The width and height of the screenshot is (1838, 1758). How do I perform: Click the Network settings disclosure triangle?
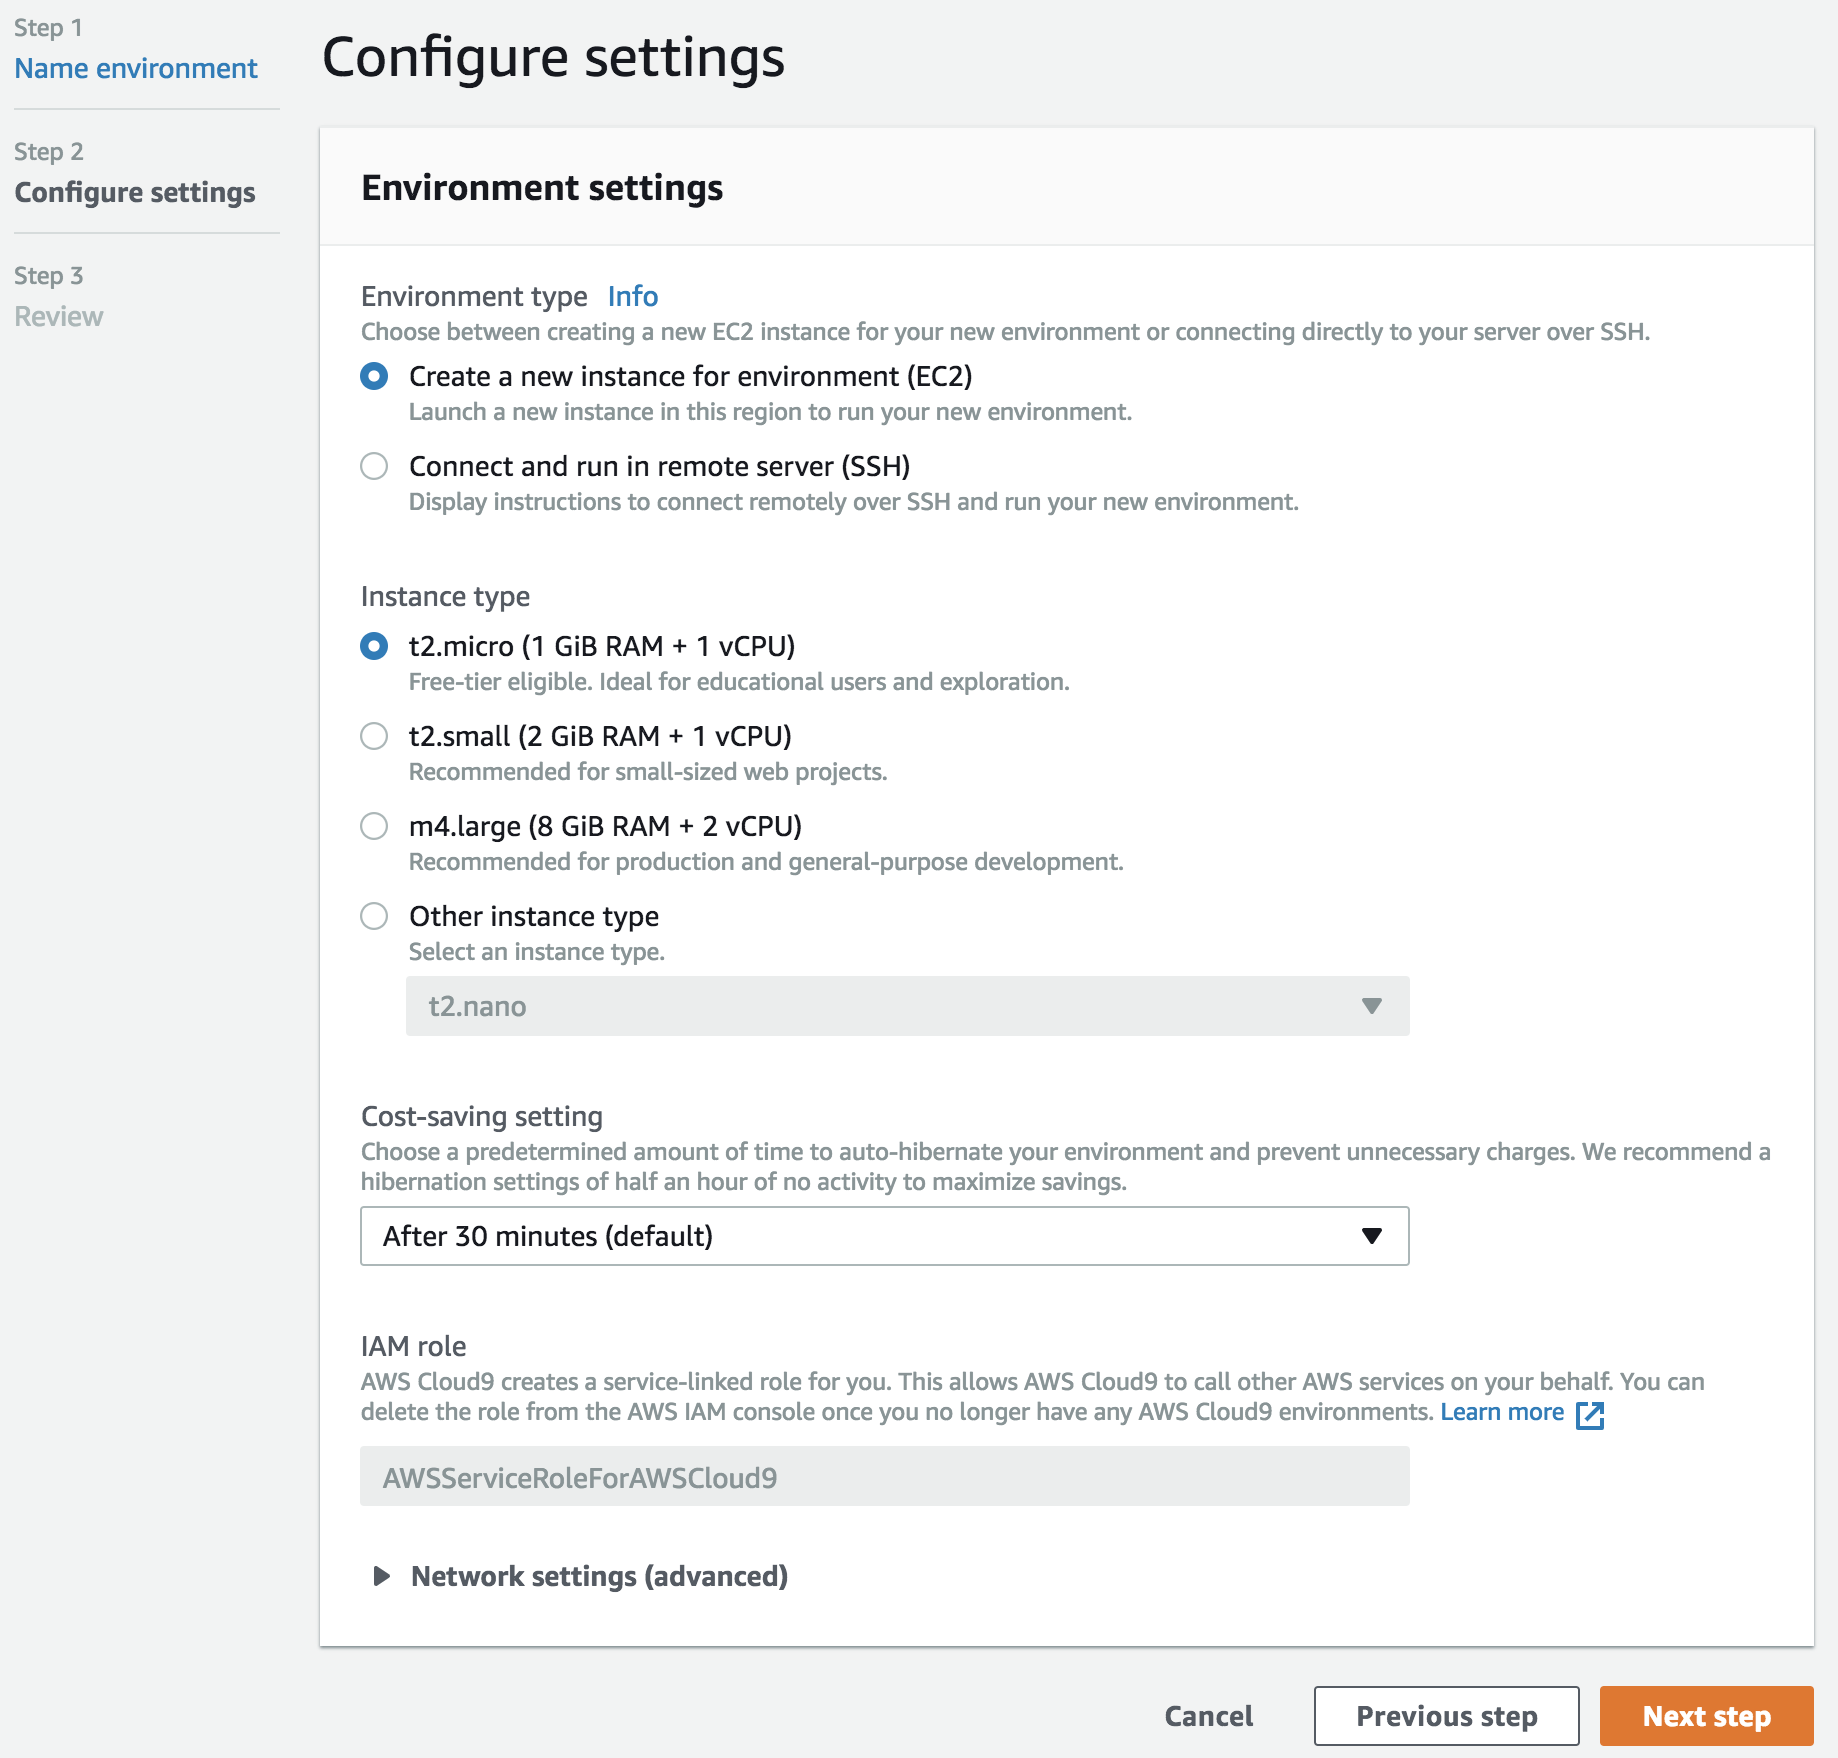[x=381, y=1576]
